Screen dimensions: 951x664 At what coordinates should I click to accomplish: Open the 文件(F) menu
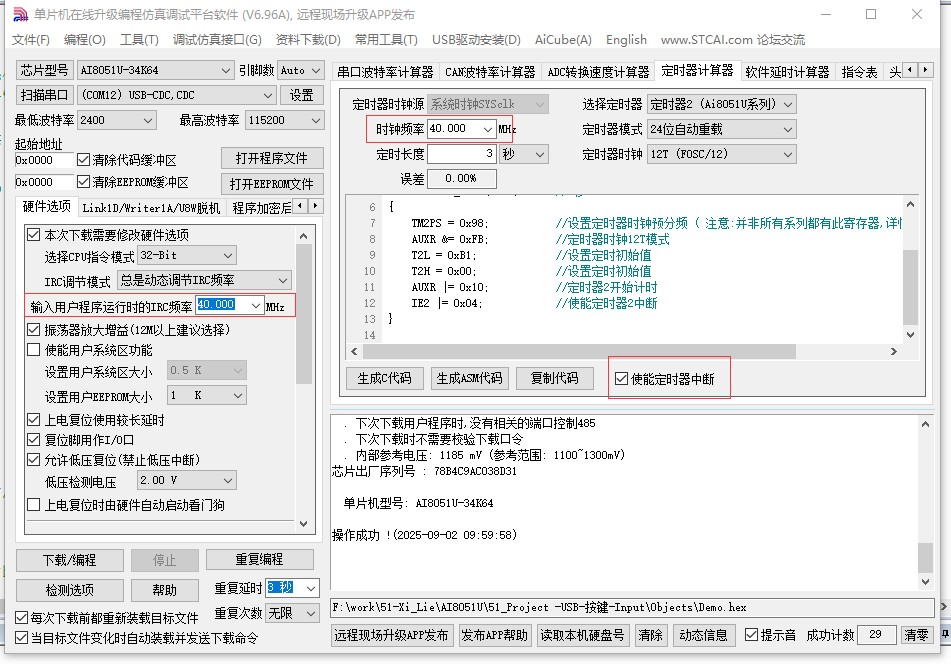30,40
